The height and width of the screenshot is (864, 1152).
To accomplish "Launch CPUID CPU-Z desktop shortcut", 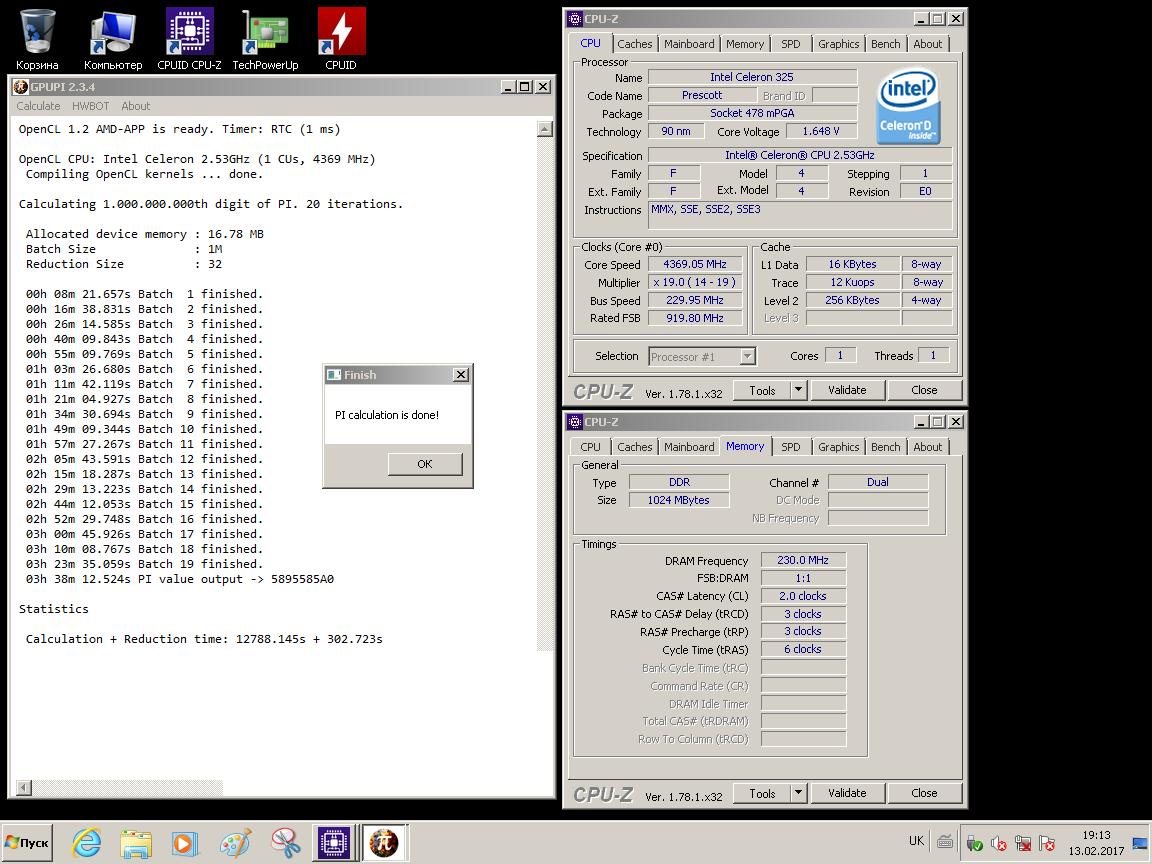I will coord(189,39).
